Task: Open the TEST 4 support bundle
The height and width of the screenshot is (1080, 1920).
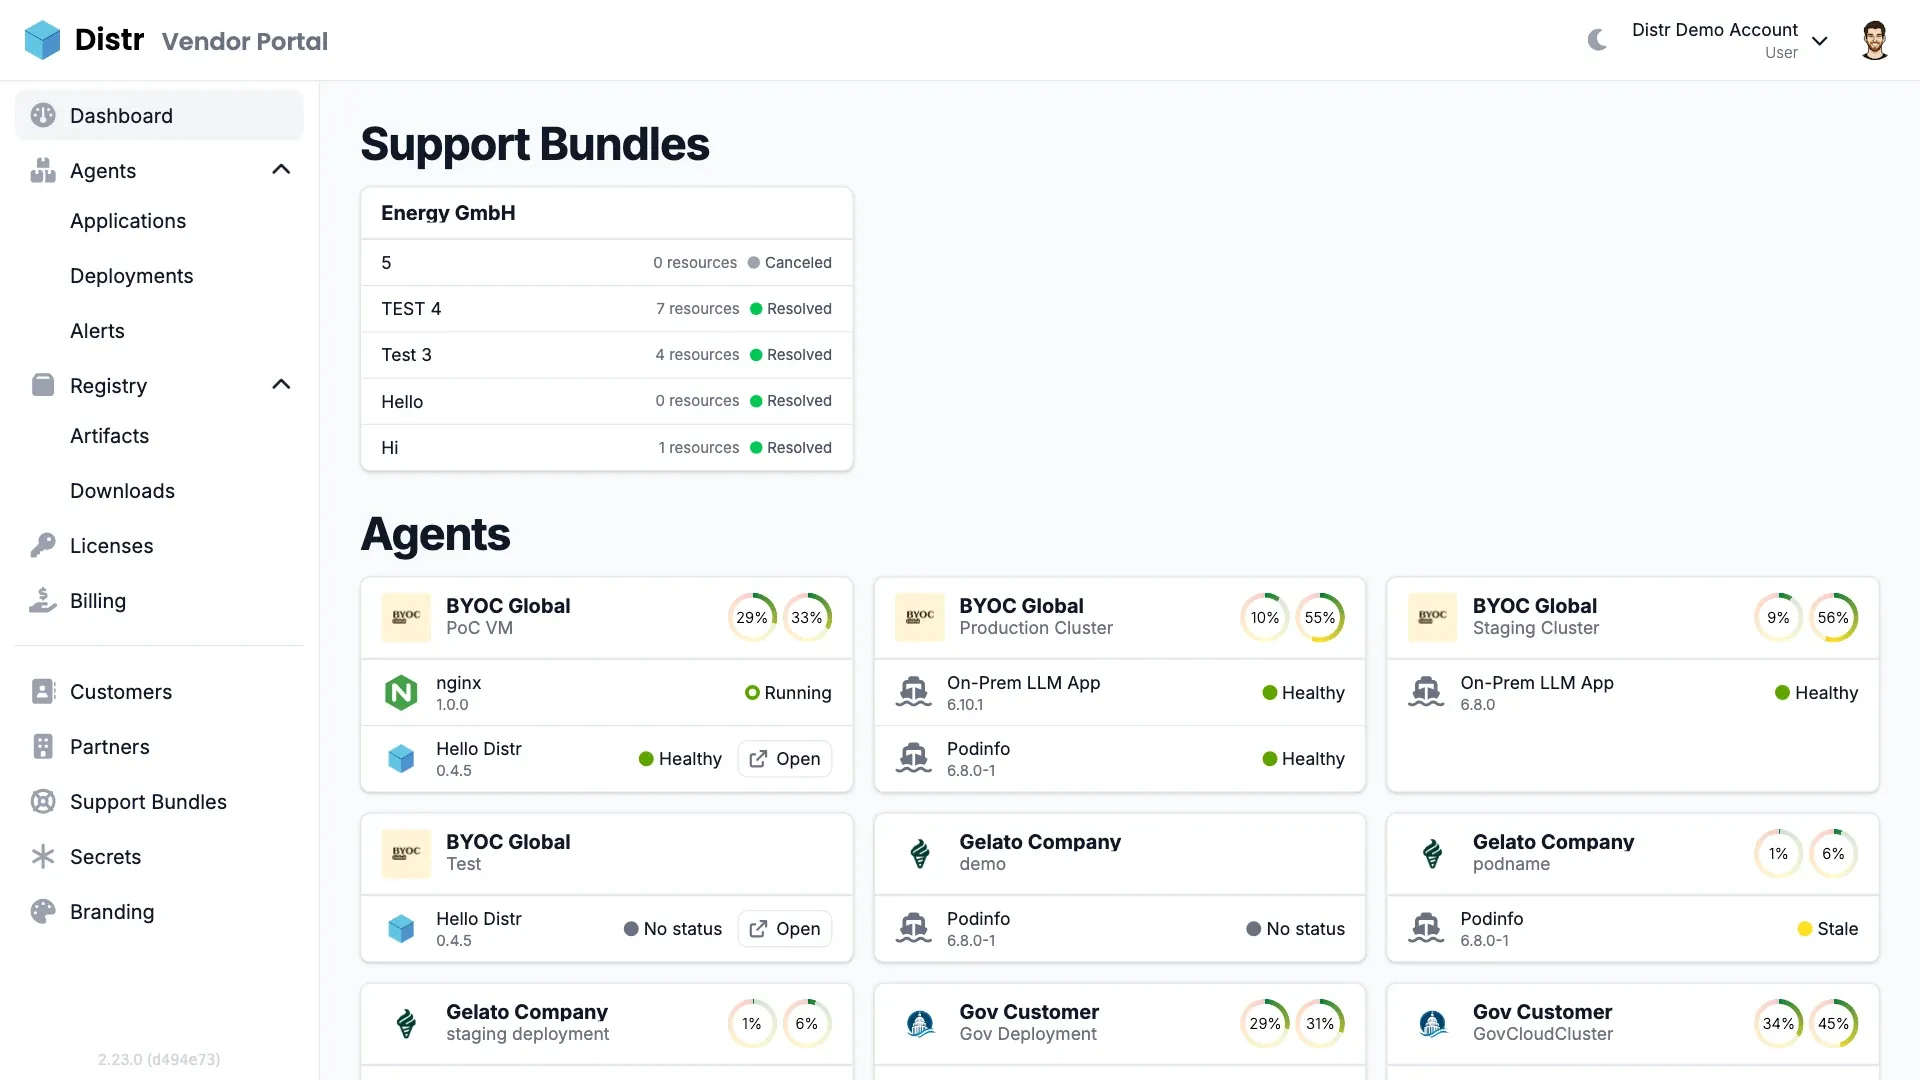Action: coord(606,309)
